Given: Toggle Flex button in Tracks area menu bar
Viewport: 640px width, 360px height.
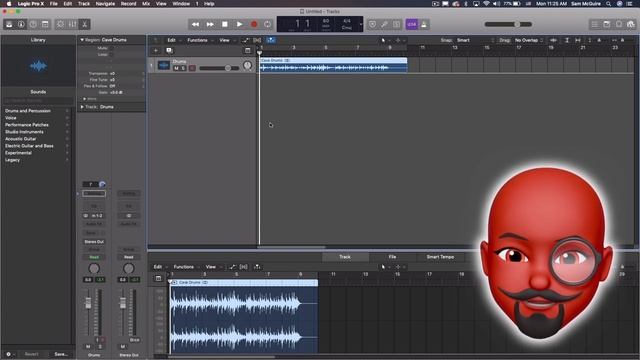Looking at the screenshot, I should tap(257, 40).
